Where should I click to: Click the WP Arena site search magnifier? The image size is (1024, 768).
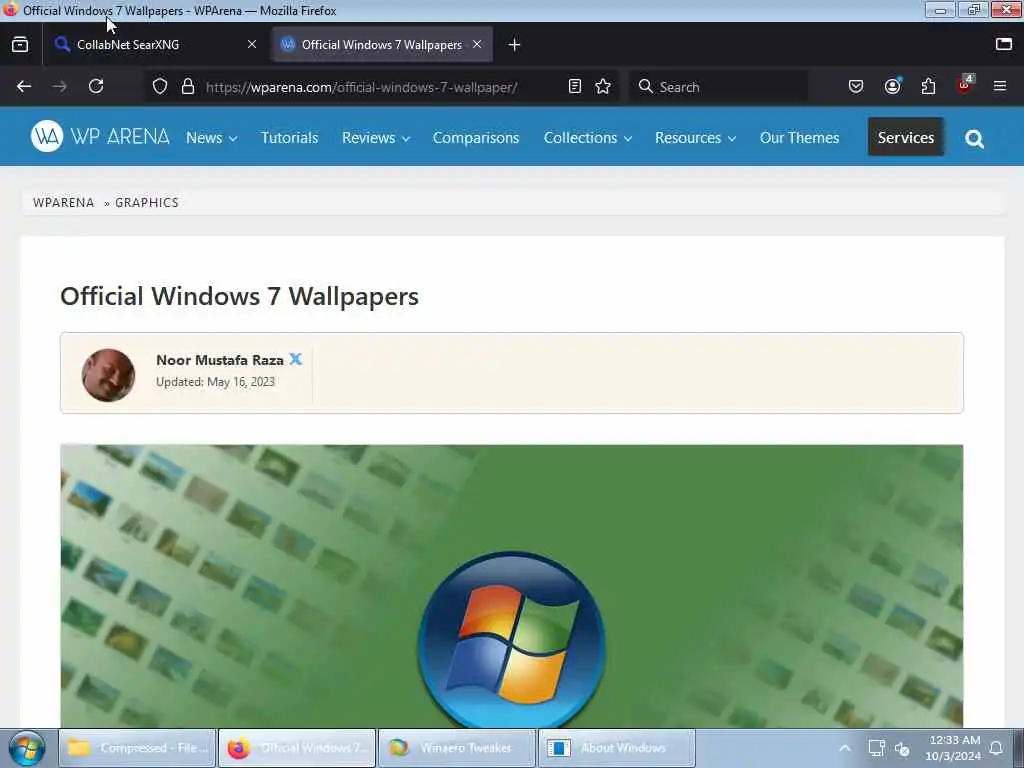[974, 138]
